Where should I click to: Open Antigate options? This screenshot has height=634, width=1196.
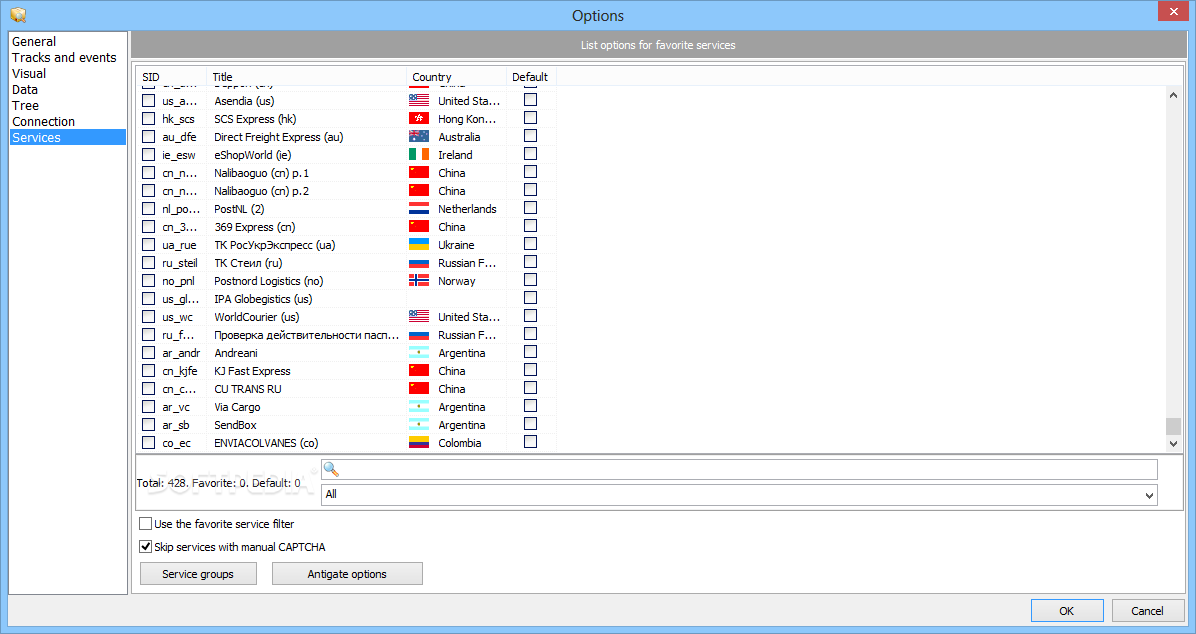347,574
